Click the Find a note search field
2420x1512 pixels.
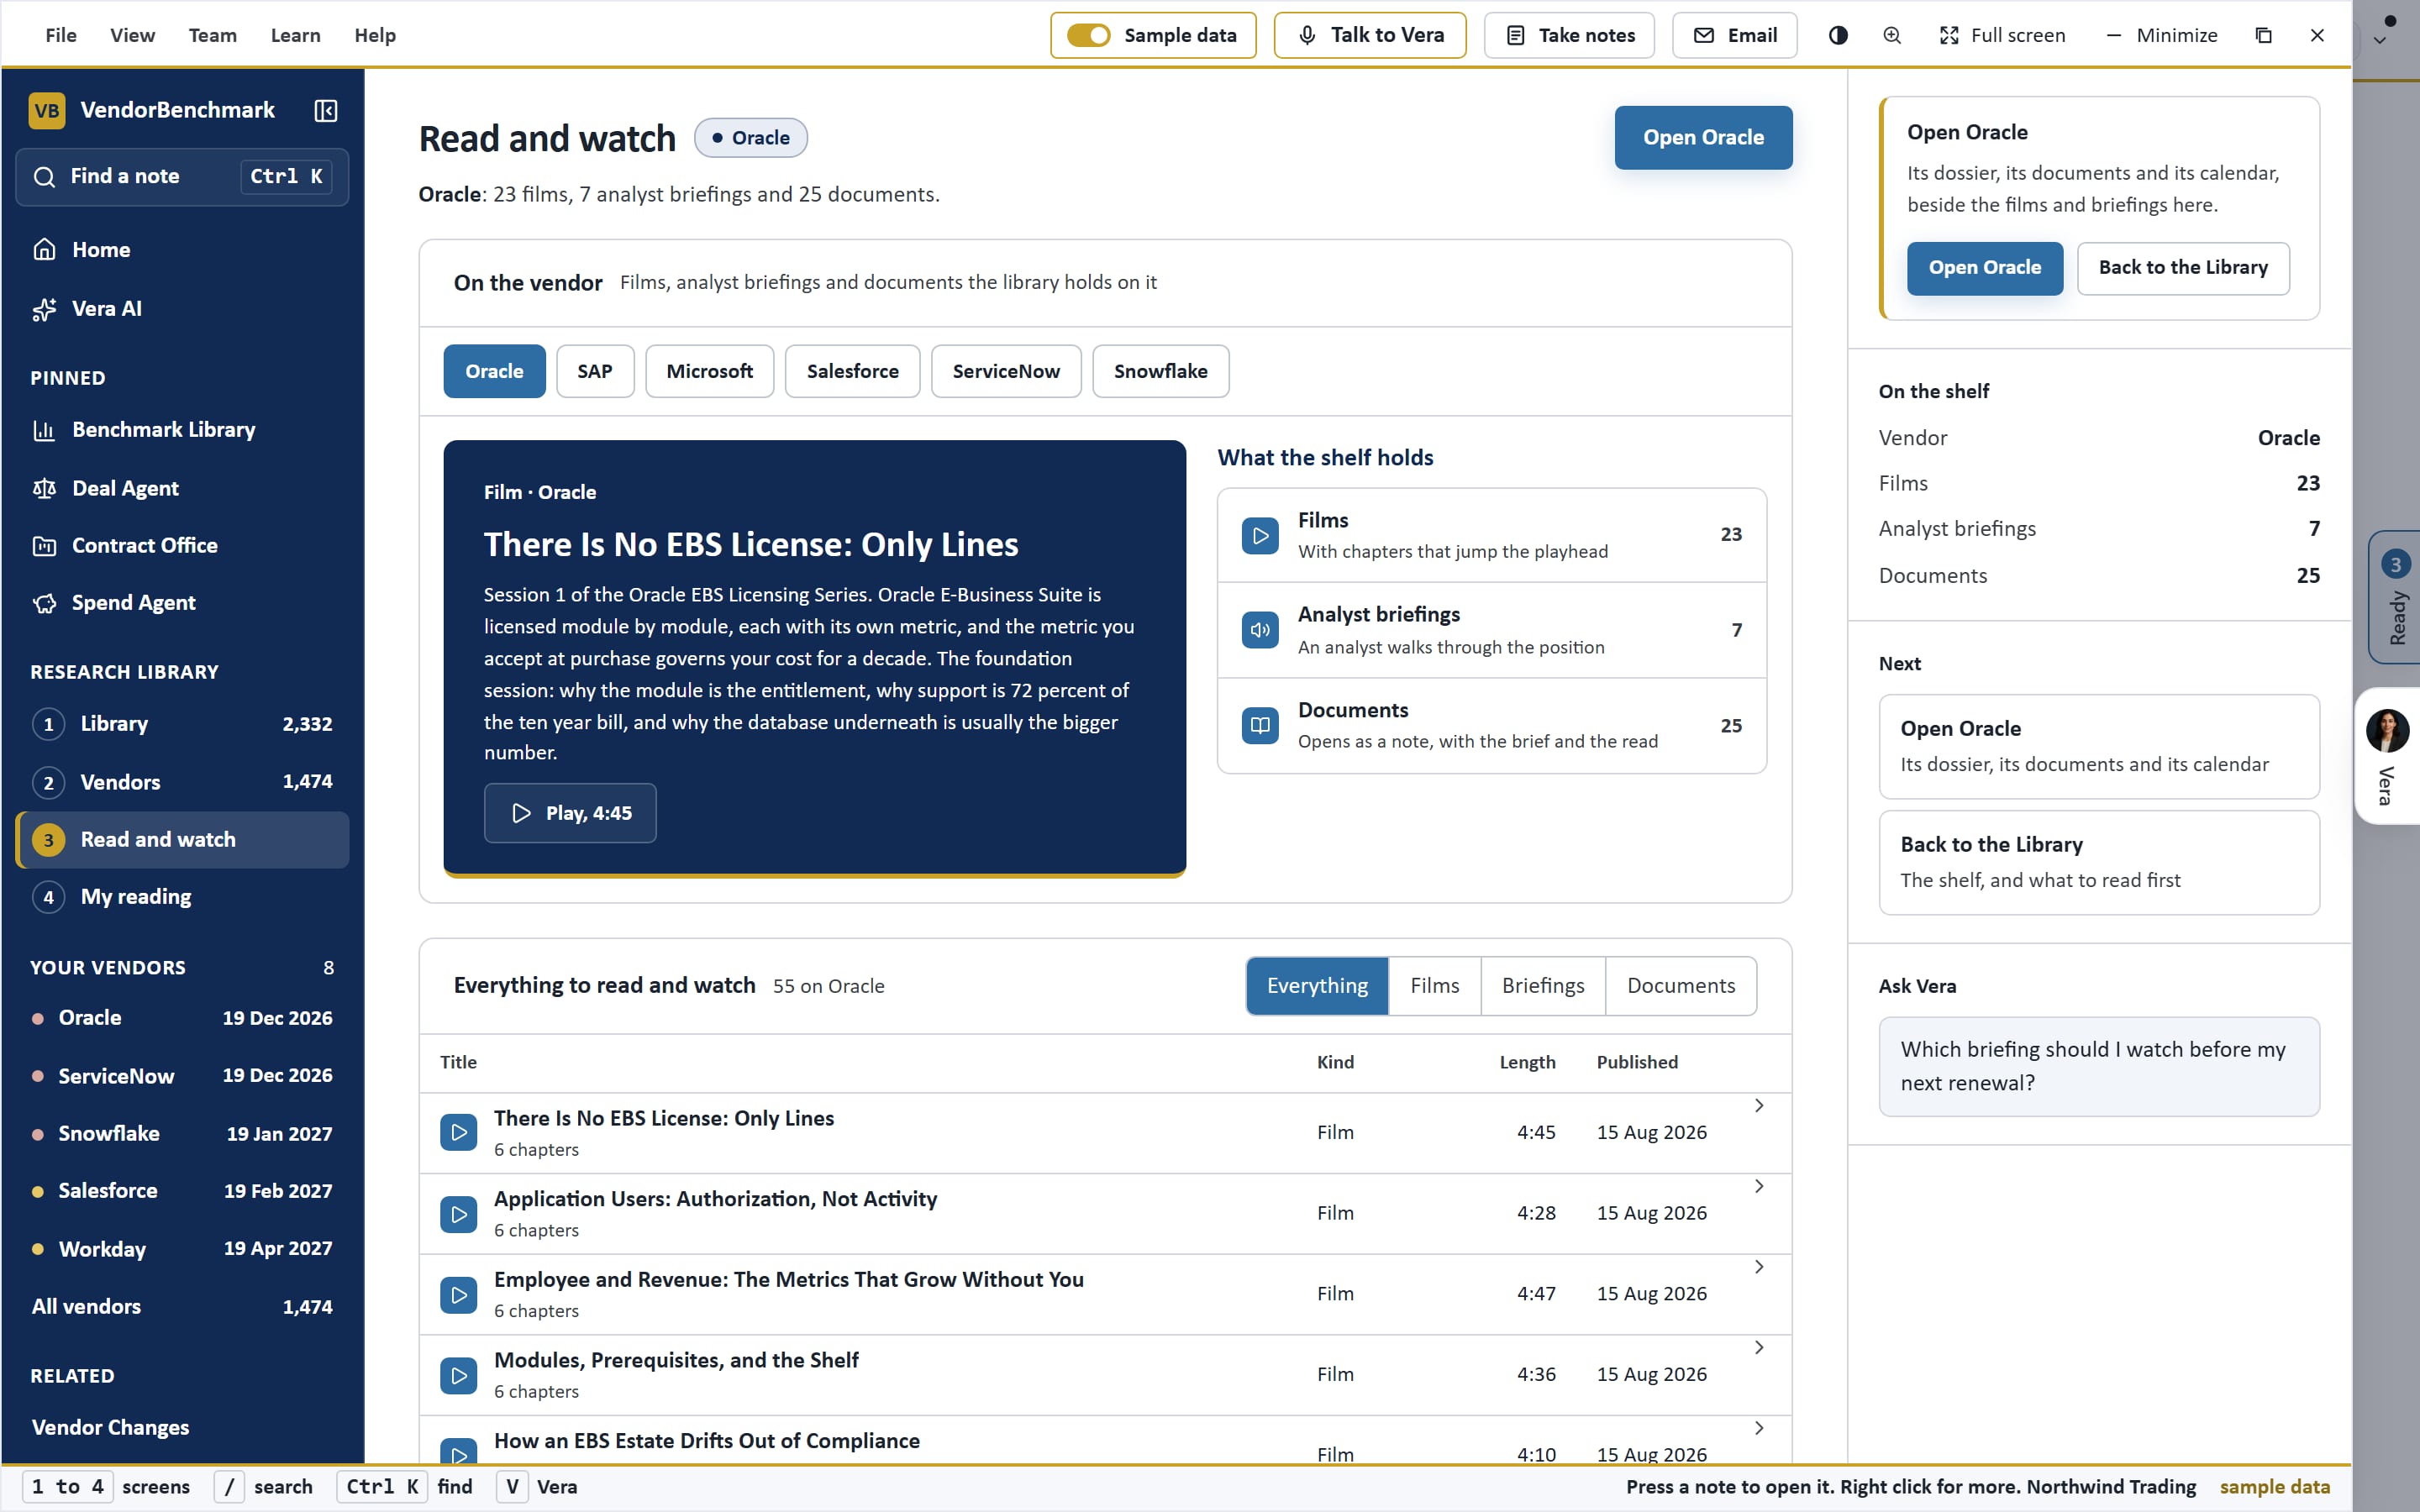(182, 177)
